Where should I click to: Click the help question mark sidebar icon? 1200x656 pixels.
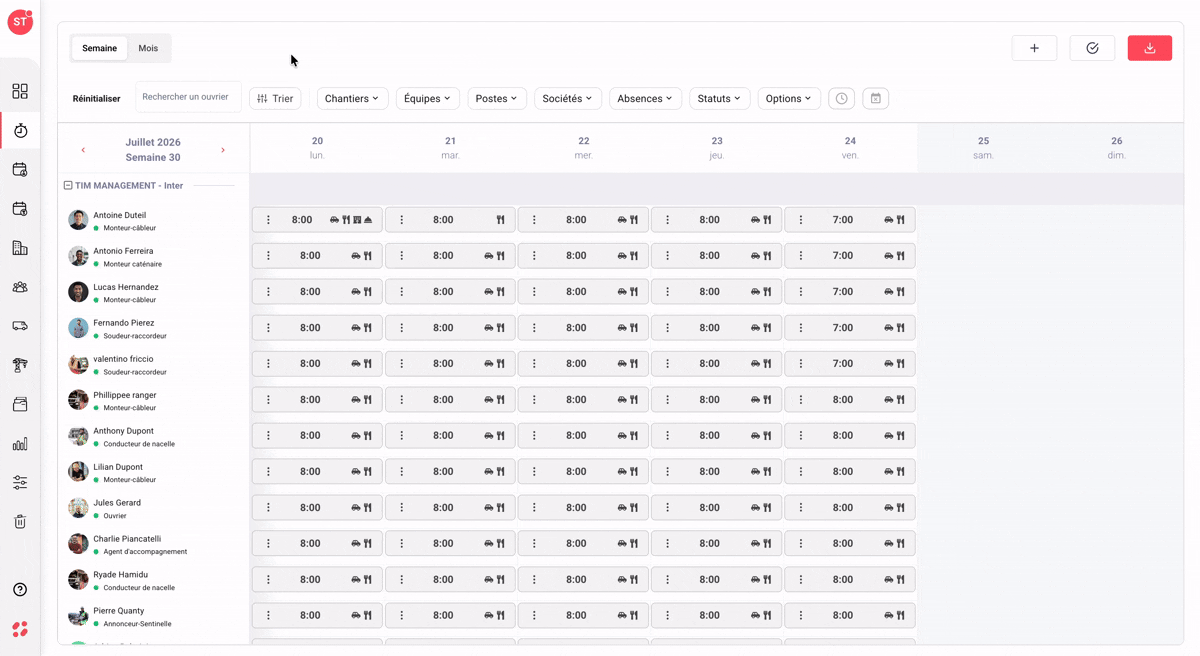20,590
